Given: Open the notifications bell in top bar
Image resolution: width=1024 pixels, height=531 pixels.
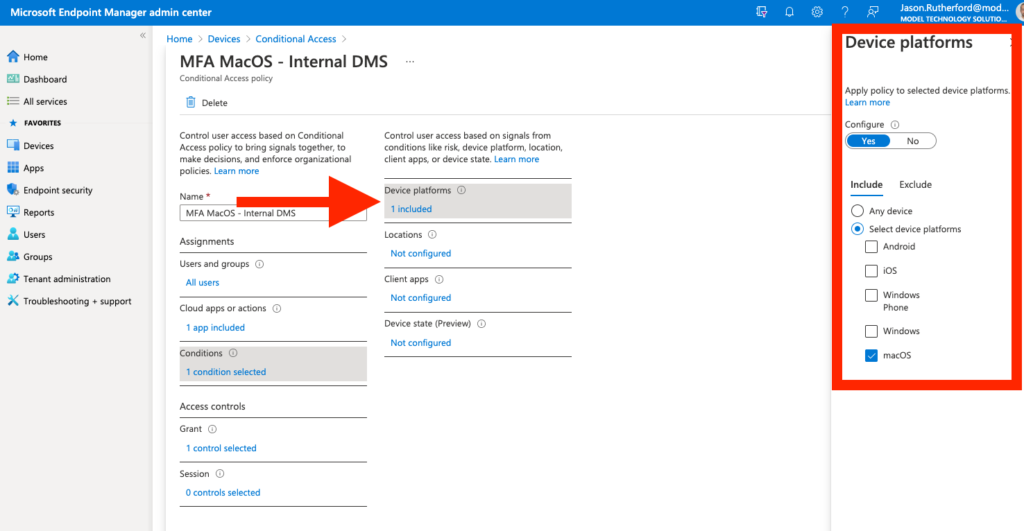Looking at the screenshot, I should (x=789, y=12).
